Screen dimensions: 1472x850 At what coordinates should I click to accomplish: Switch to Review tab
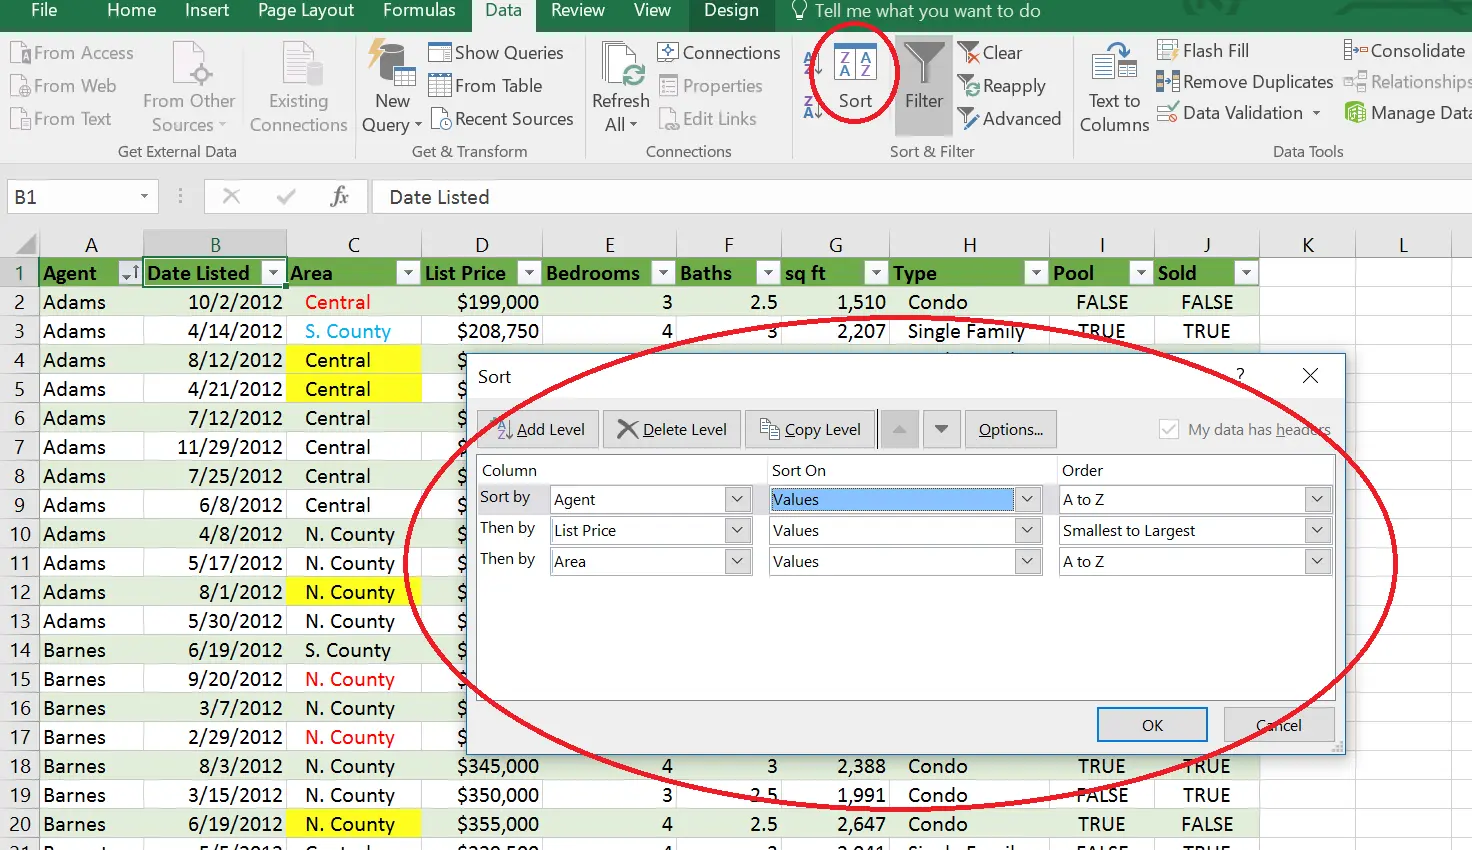click(578, 11)
